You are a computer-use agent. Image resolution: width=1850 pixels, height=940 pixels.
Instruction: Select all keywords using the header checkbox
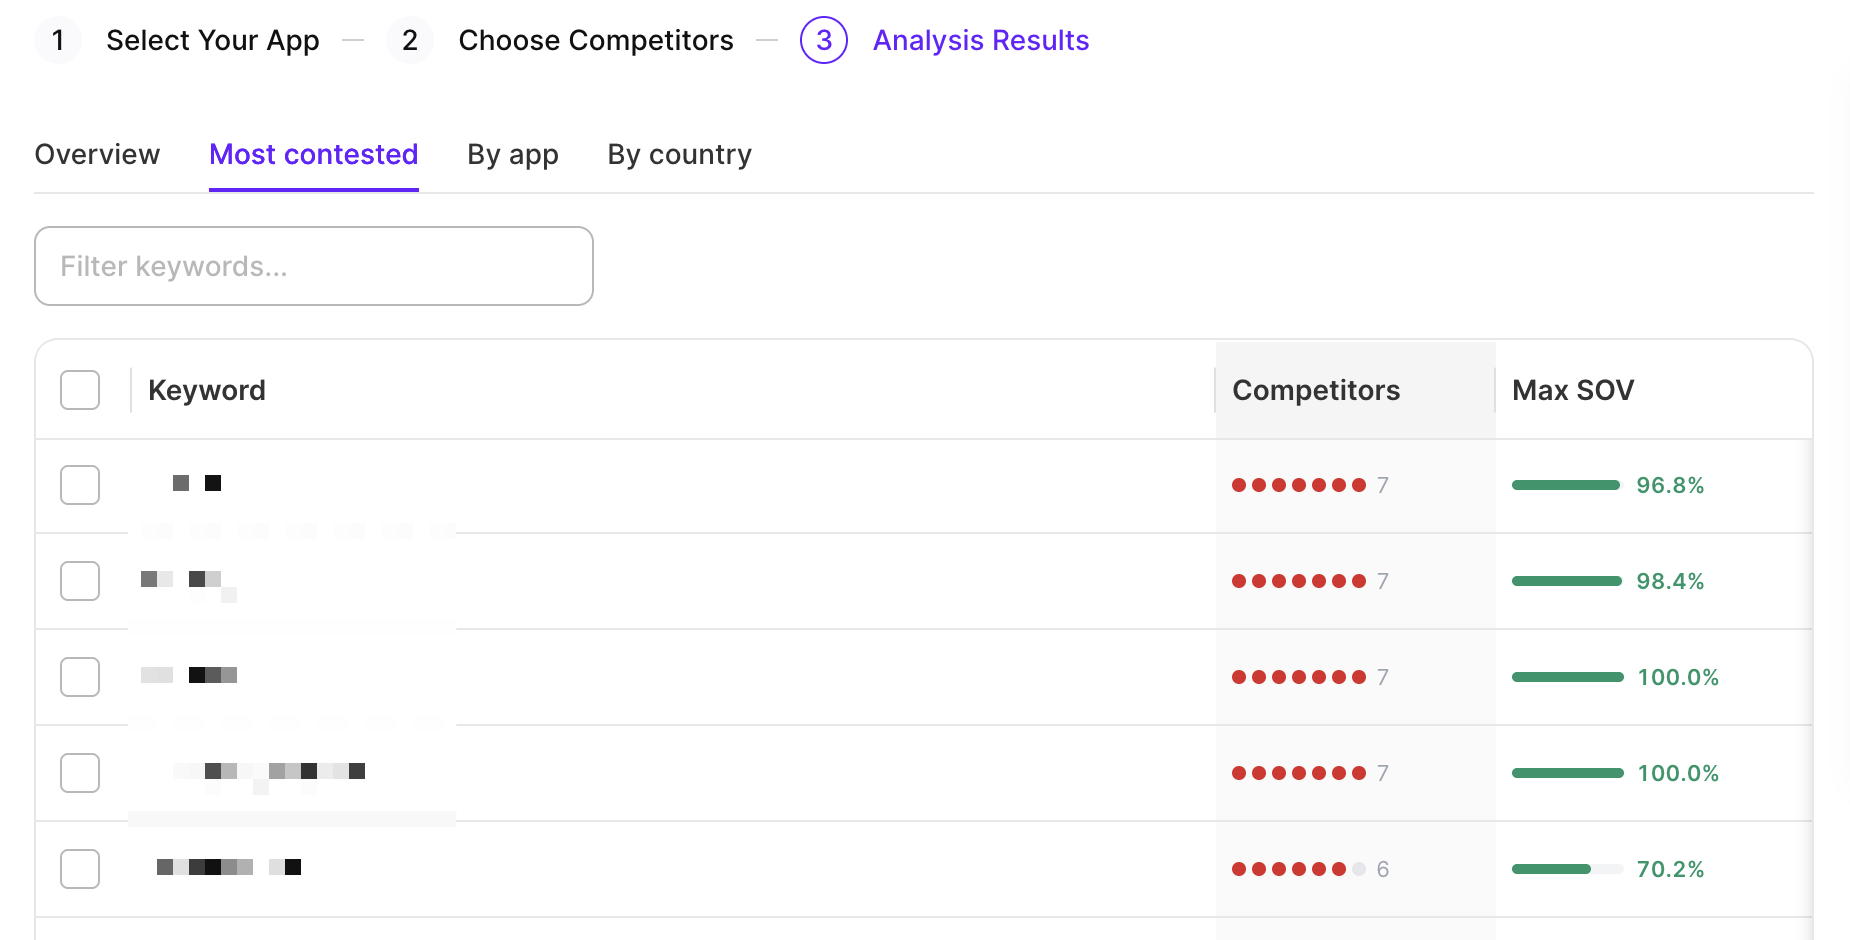click(80, 390)
